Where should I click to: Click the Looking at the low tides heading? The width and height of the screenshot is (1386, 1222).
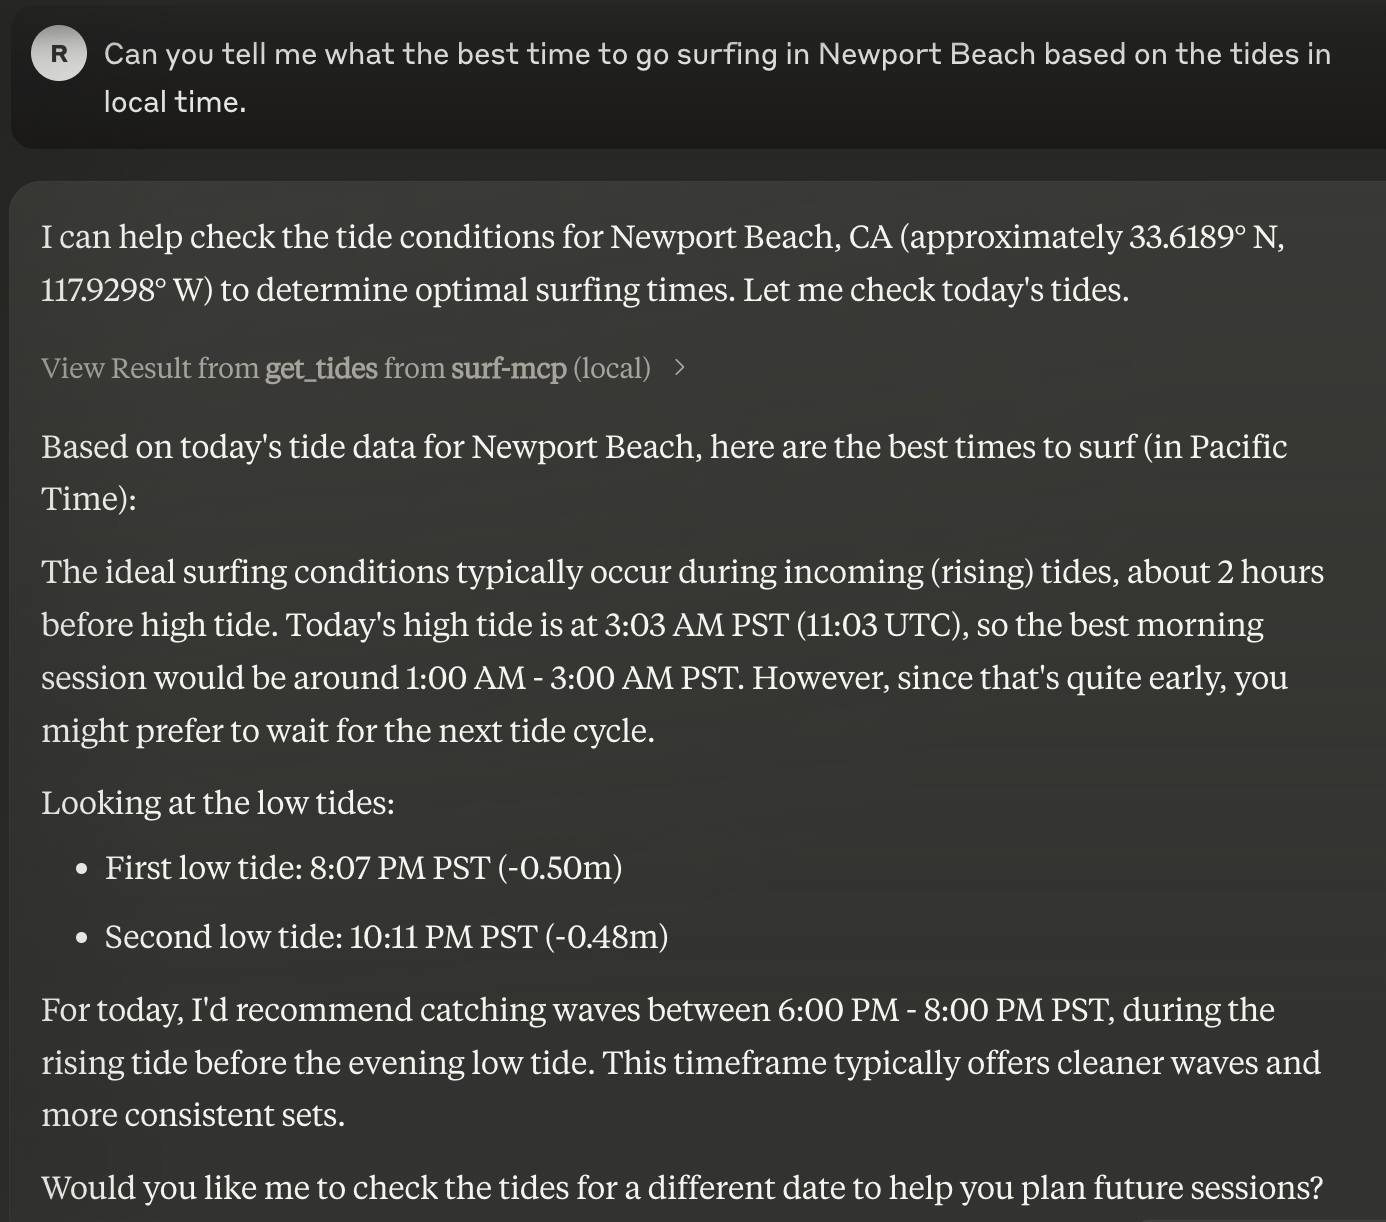click(x=218, y=802)
